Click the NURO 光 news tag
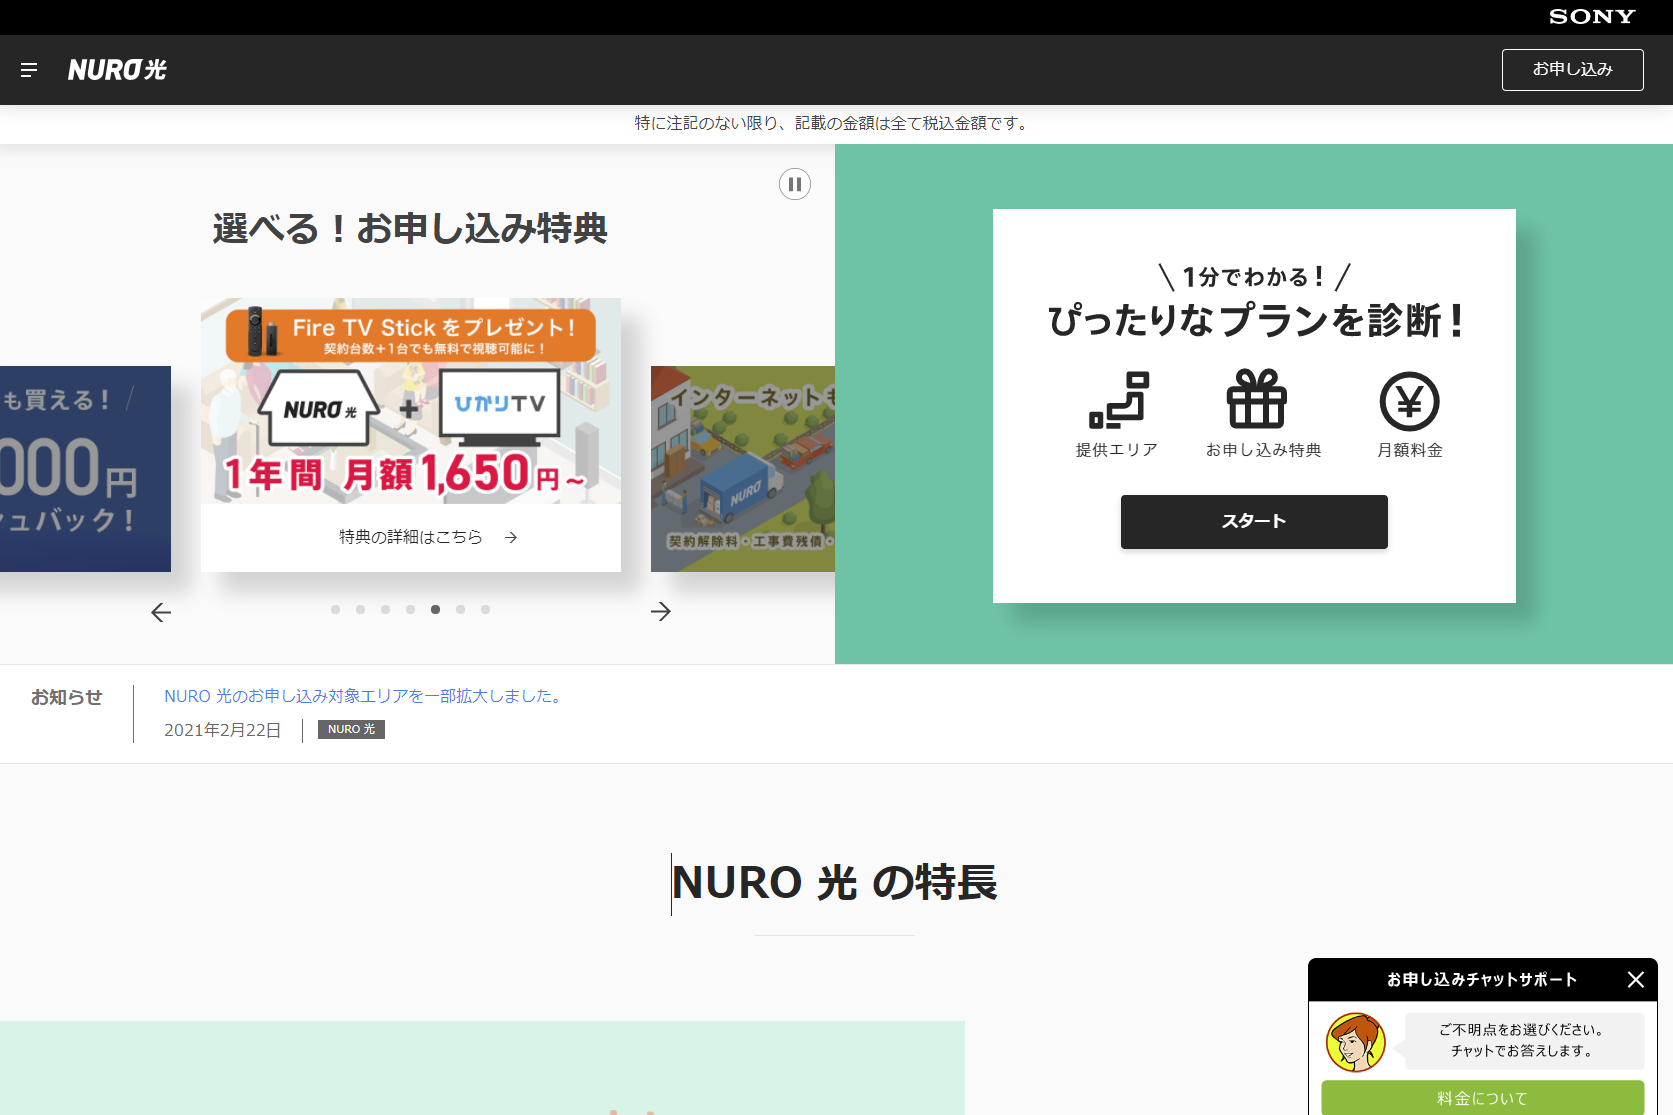 (x=351, y=729)
